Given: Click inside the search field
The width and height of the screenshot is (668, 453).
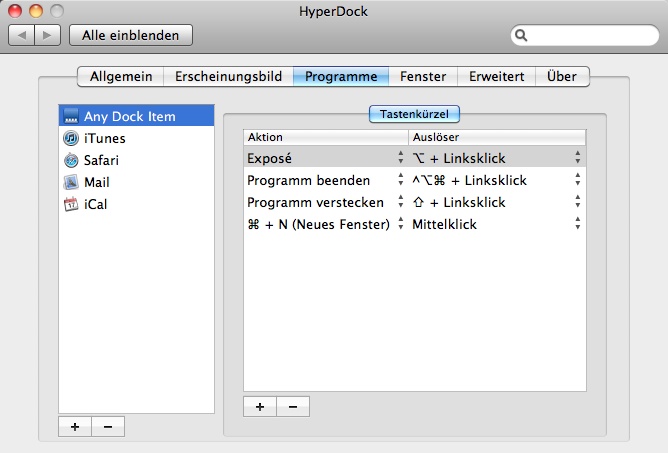Looking at the screenshot, I should (x=584, y=35).
